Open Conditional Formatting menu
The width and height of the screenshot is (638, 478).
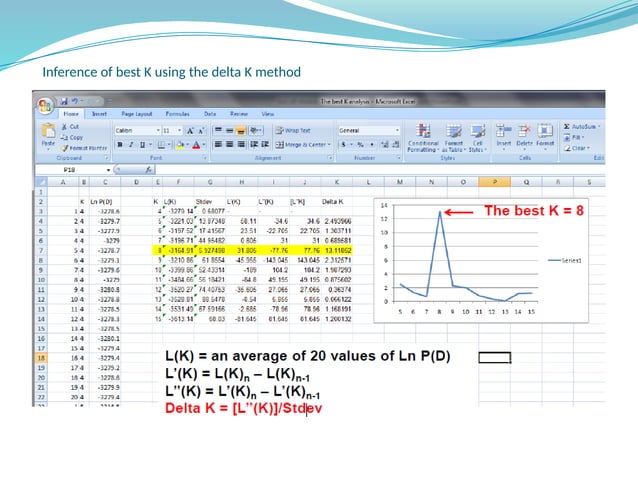[x=424, y=138]
